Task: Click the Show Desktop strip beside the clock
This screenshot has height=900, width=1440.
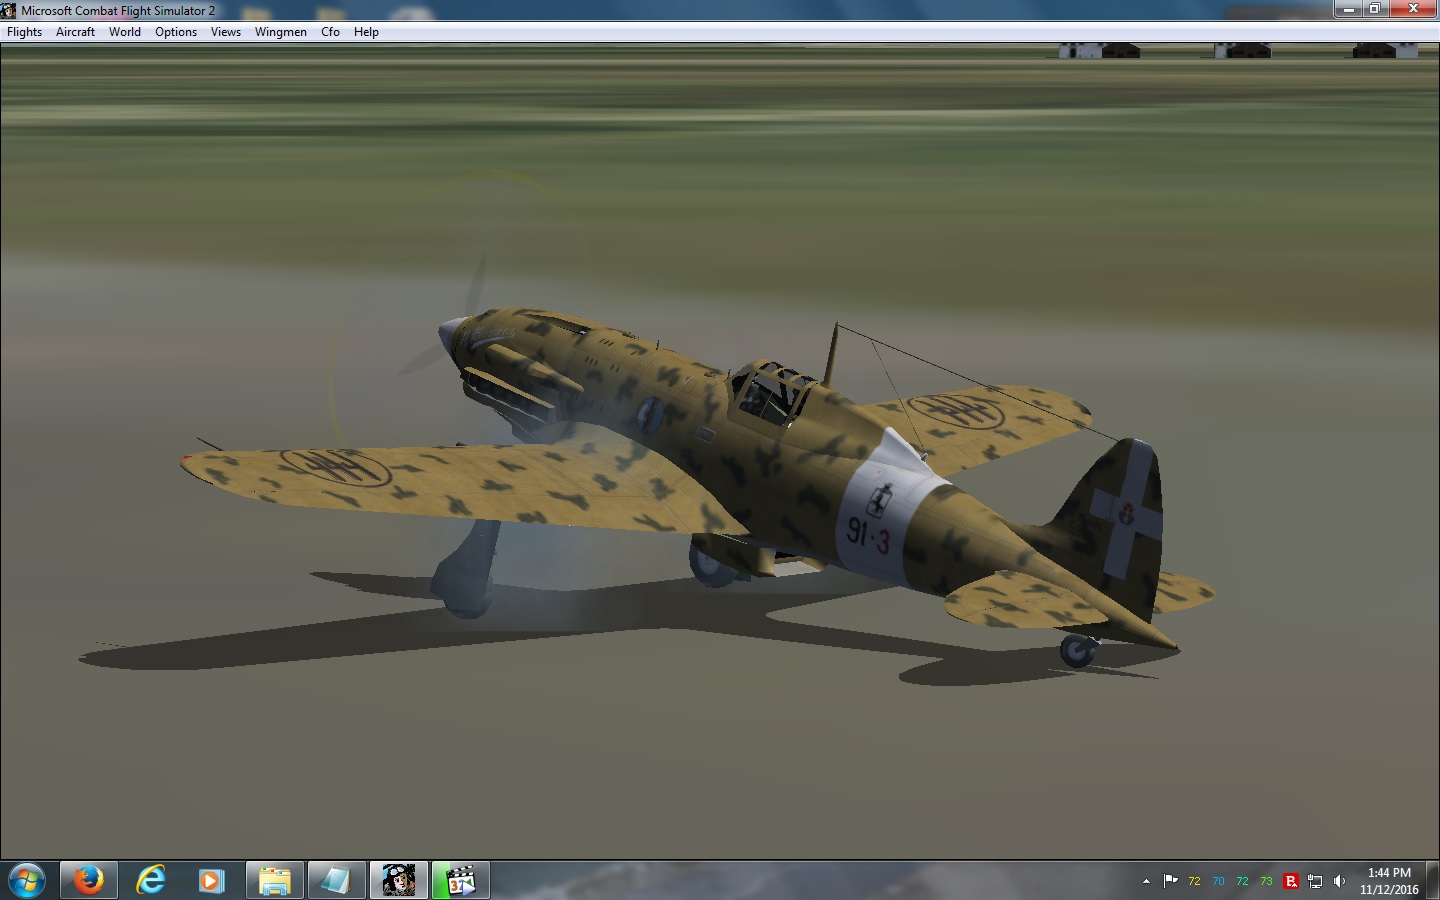Action: (x=1433, y=881)
